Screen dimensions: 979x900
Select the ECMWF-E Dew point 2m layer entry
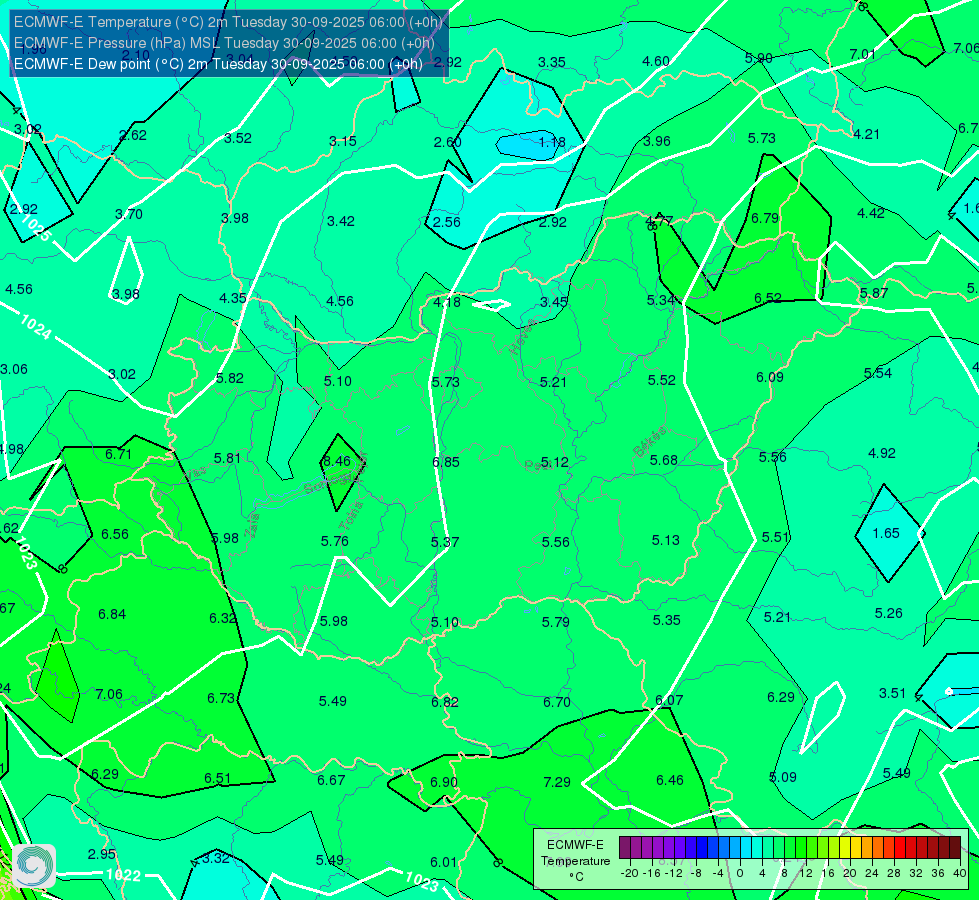[218, 64]
